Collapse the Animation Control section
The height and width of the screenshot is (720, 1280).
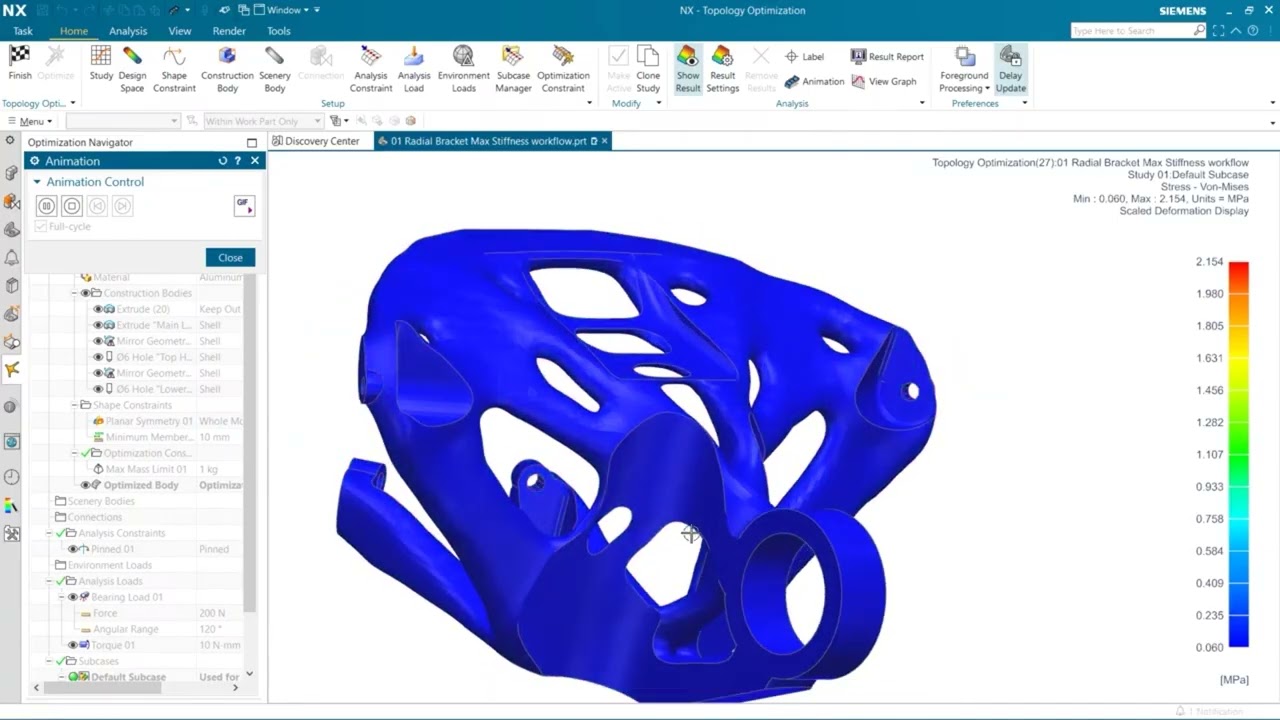[37, 182]
